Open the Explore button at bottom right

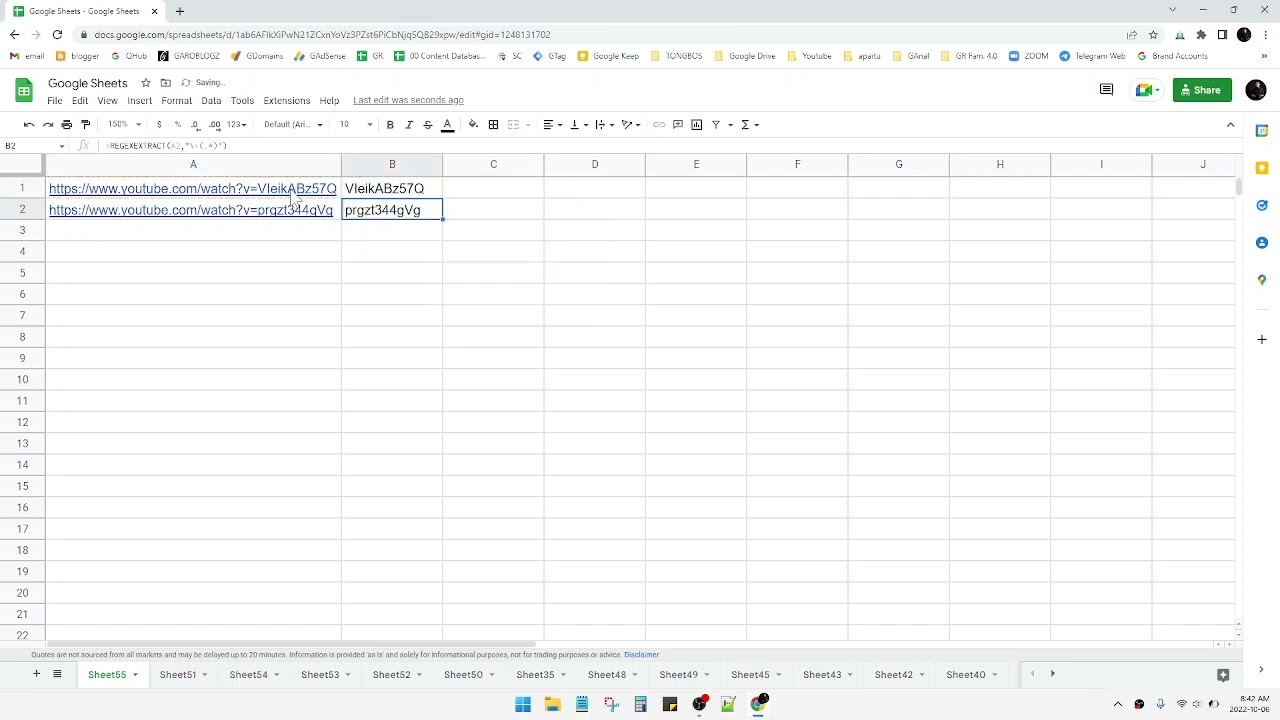[x=1222, y=675]
